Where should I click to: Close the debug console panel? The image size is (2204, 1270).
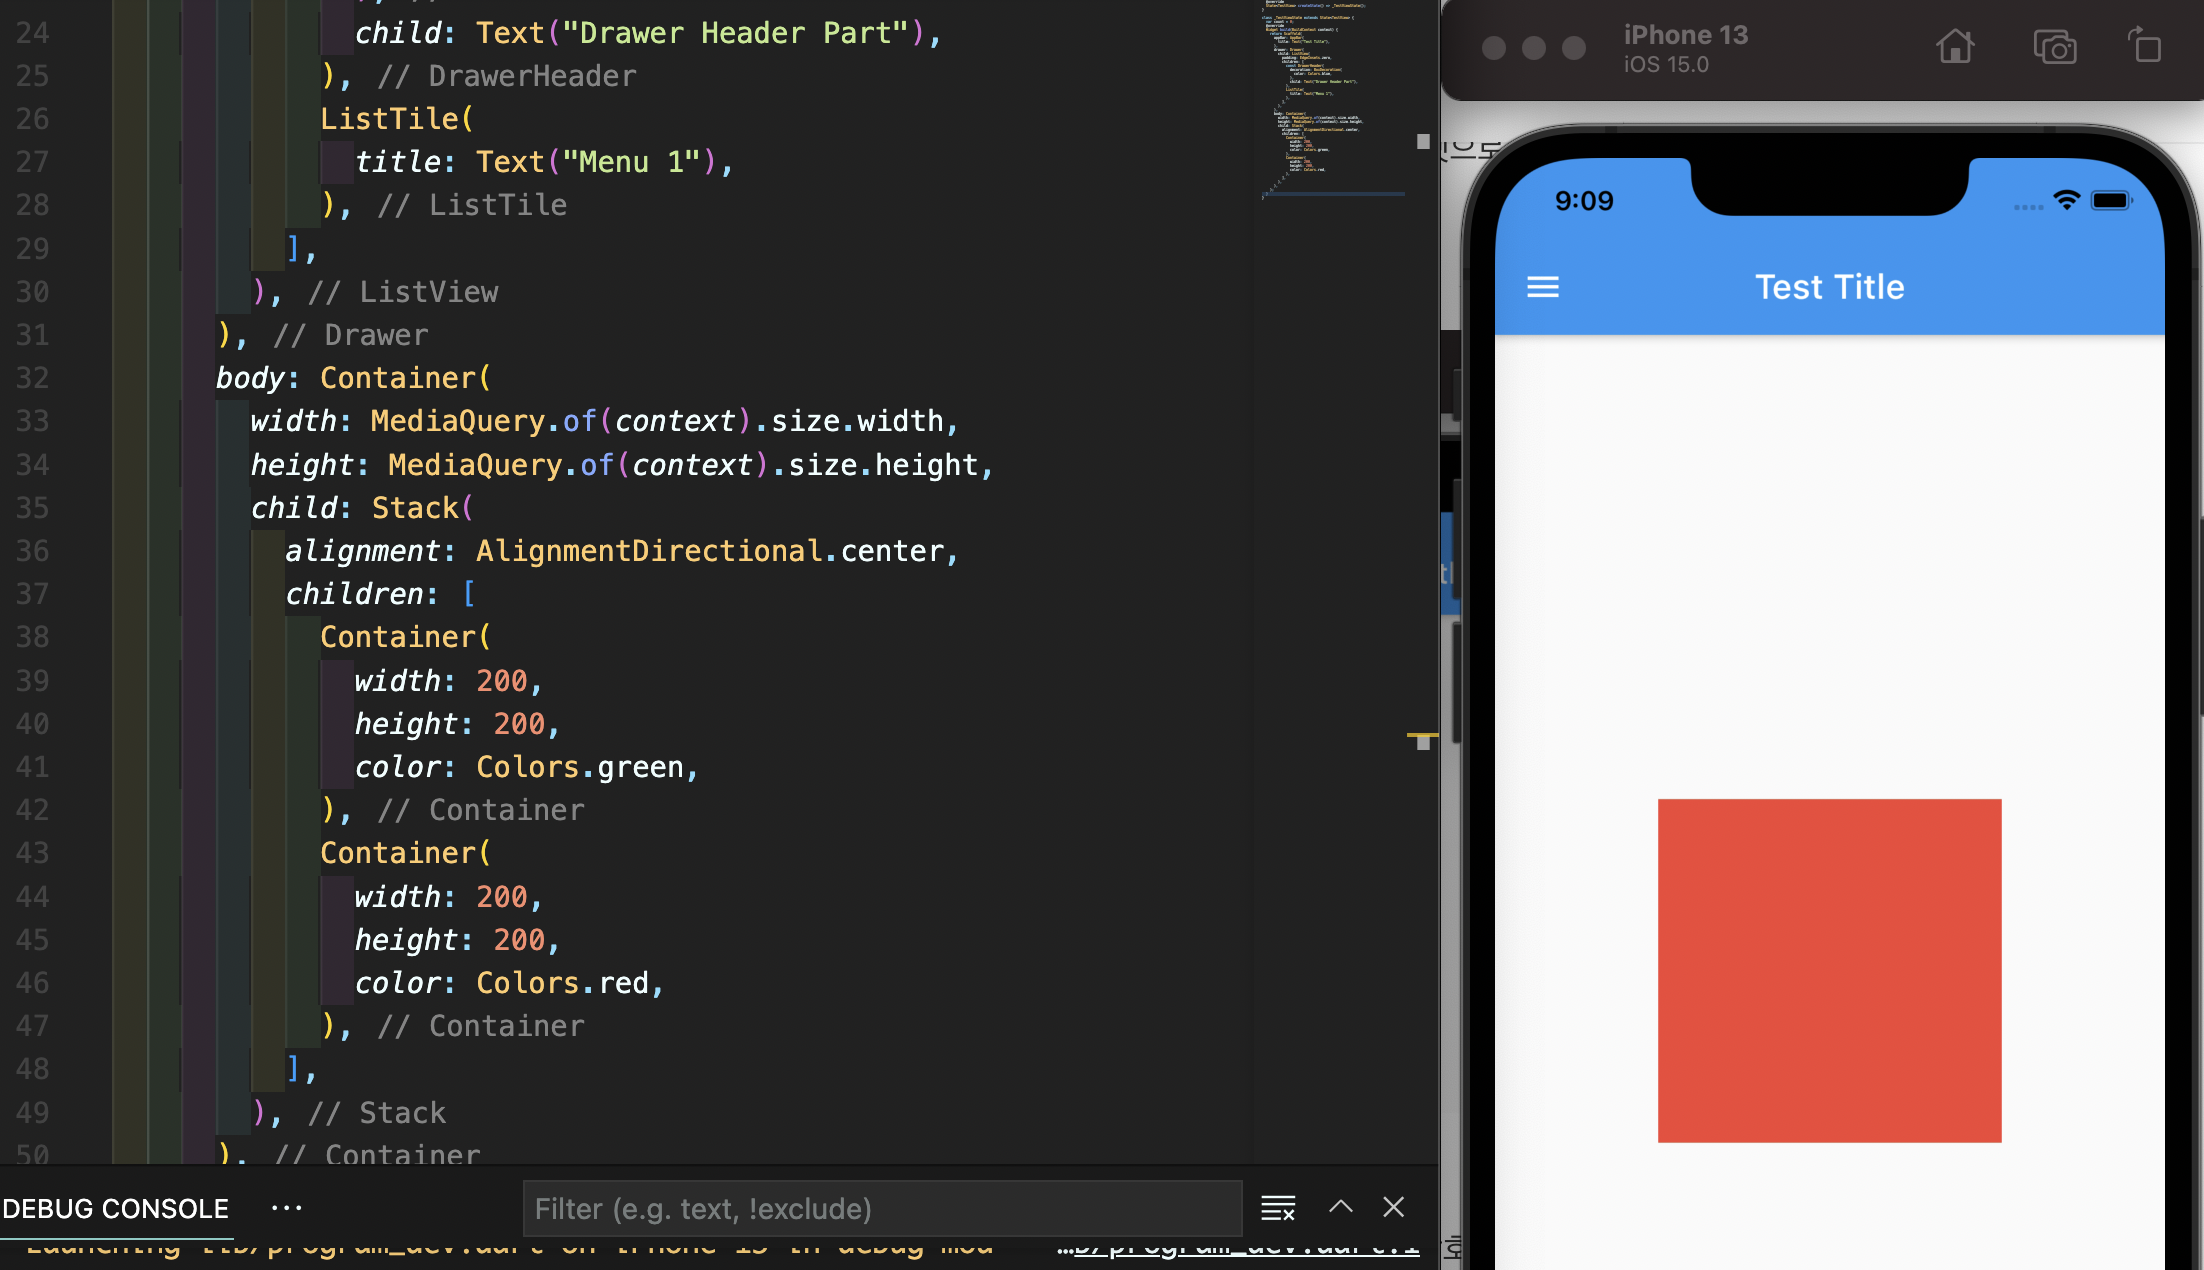tap(1393, 1207)
